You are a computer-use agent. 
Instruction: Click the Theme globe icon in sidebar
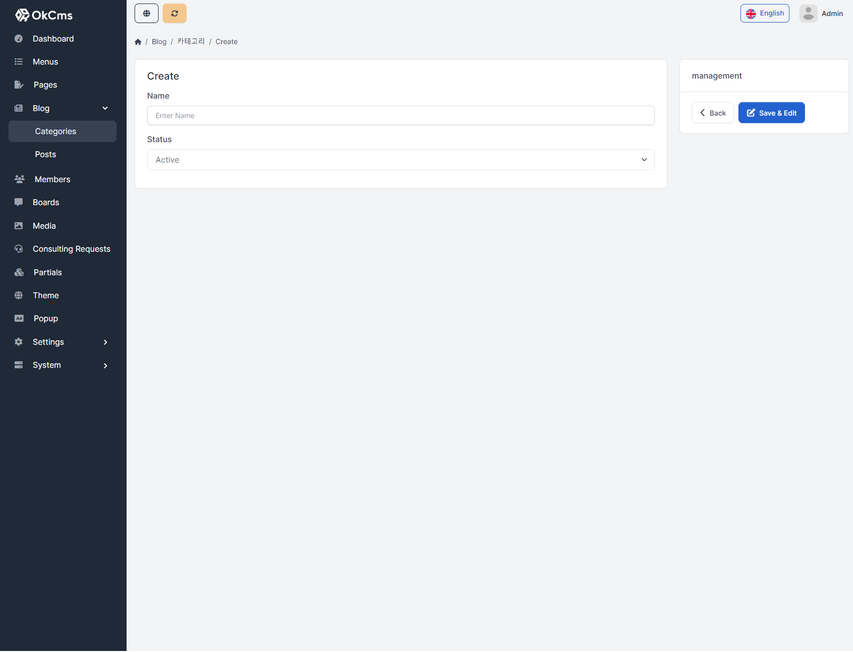tap(19, 296)
